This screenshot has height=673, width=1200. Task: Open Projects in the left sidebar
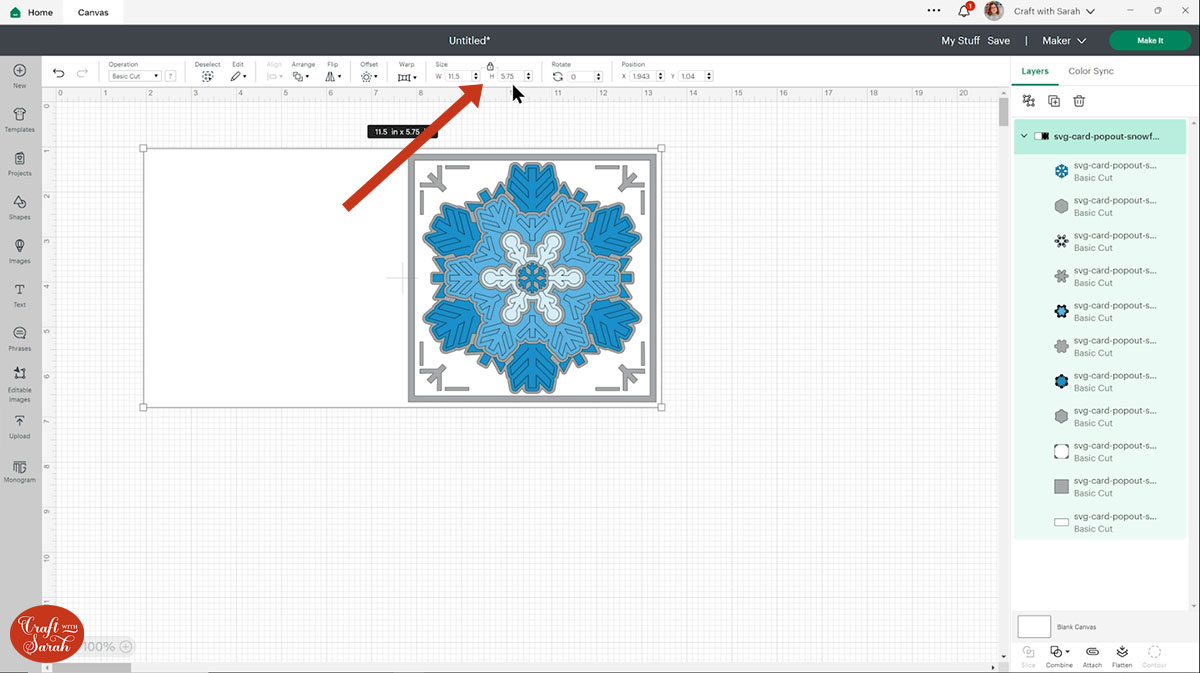(x=20, y=163)
